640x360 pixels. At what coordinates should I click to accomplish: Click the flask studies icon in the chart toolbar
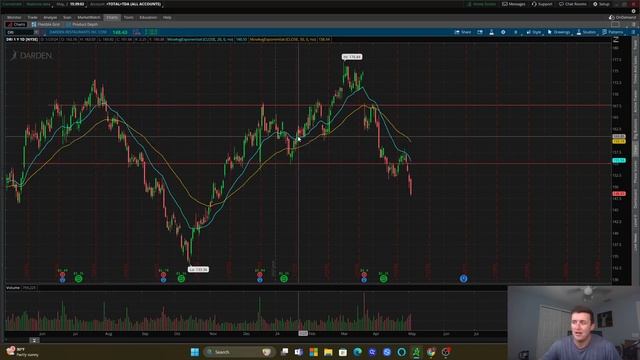[x=491, y=32]
